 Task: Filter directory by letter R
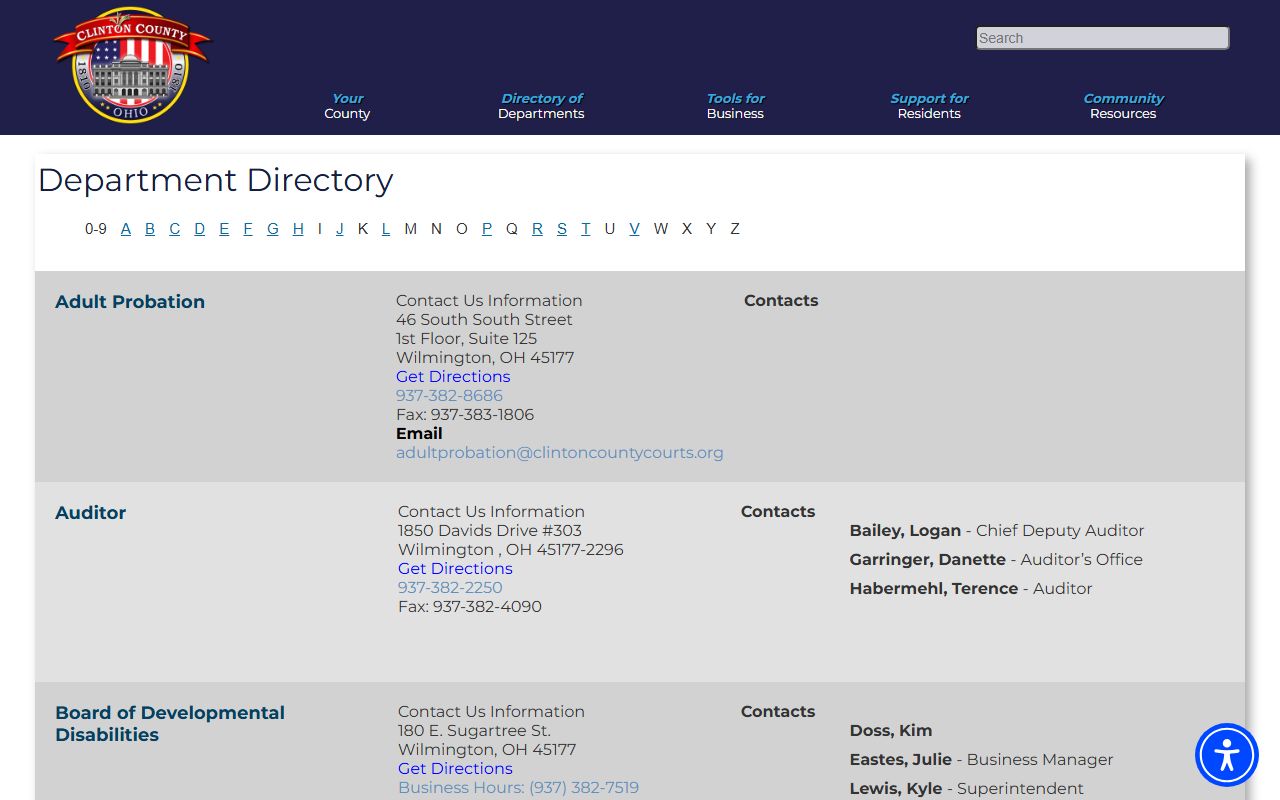click(537, 229)
